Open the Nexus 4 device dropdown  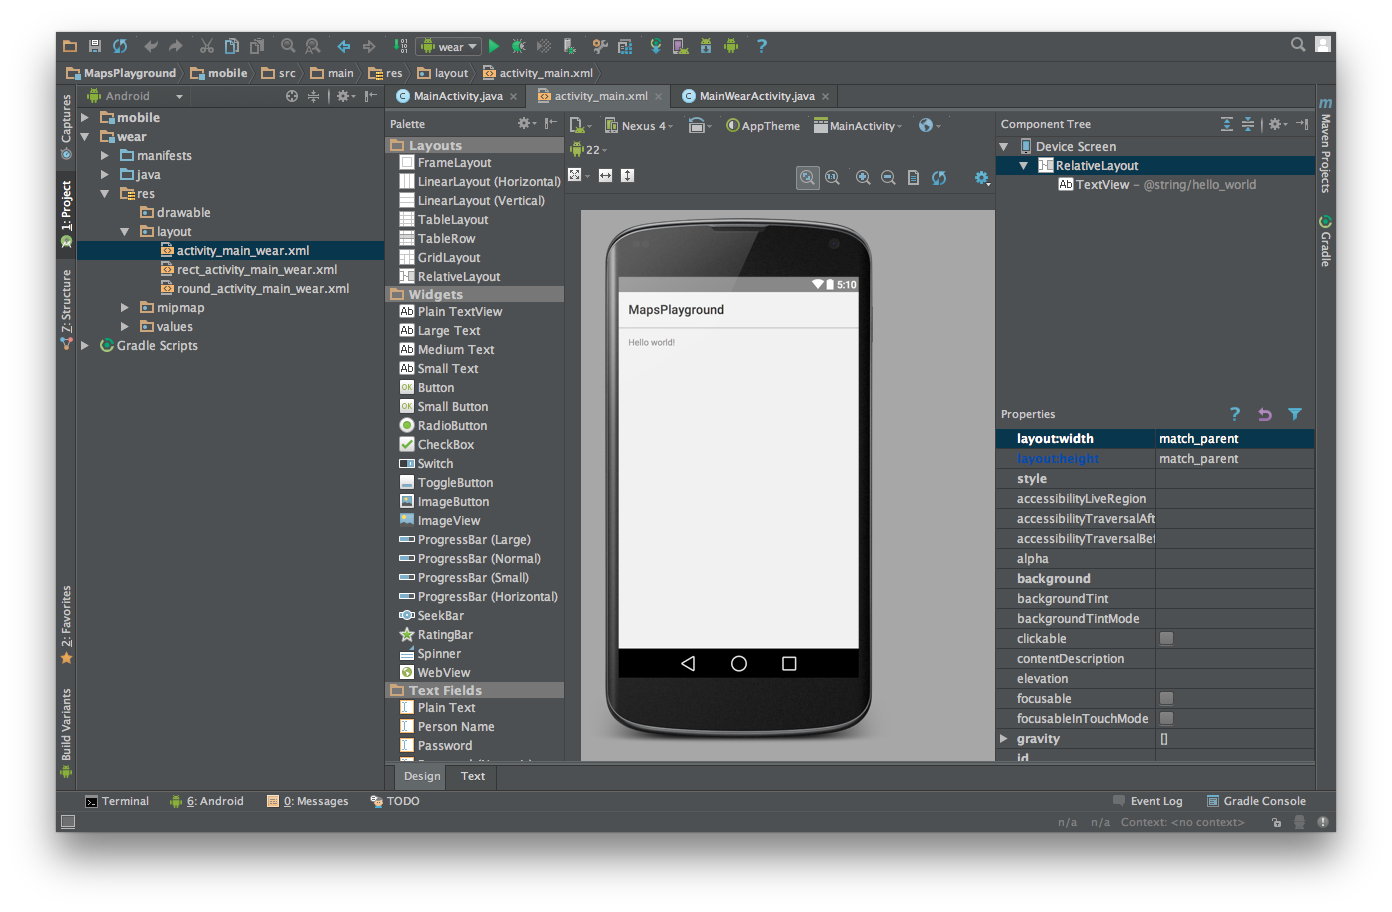coord(638,126)
